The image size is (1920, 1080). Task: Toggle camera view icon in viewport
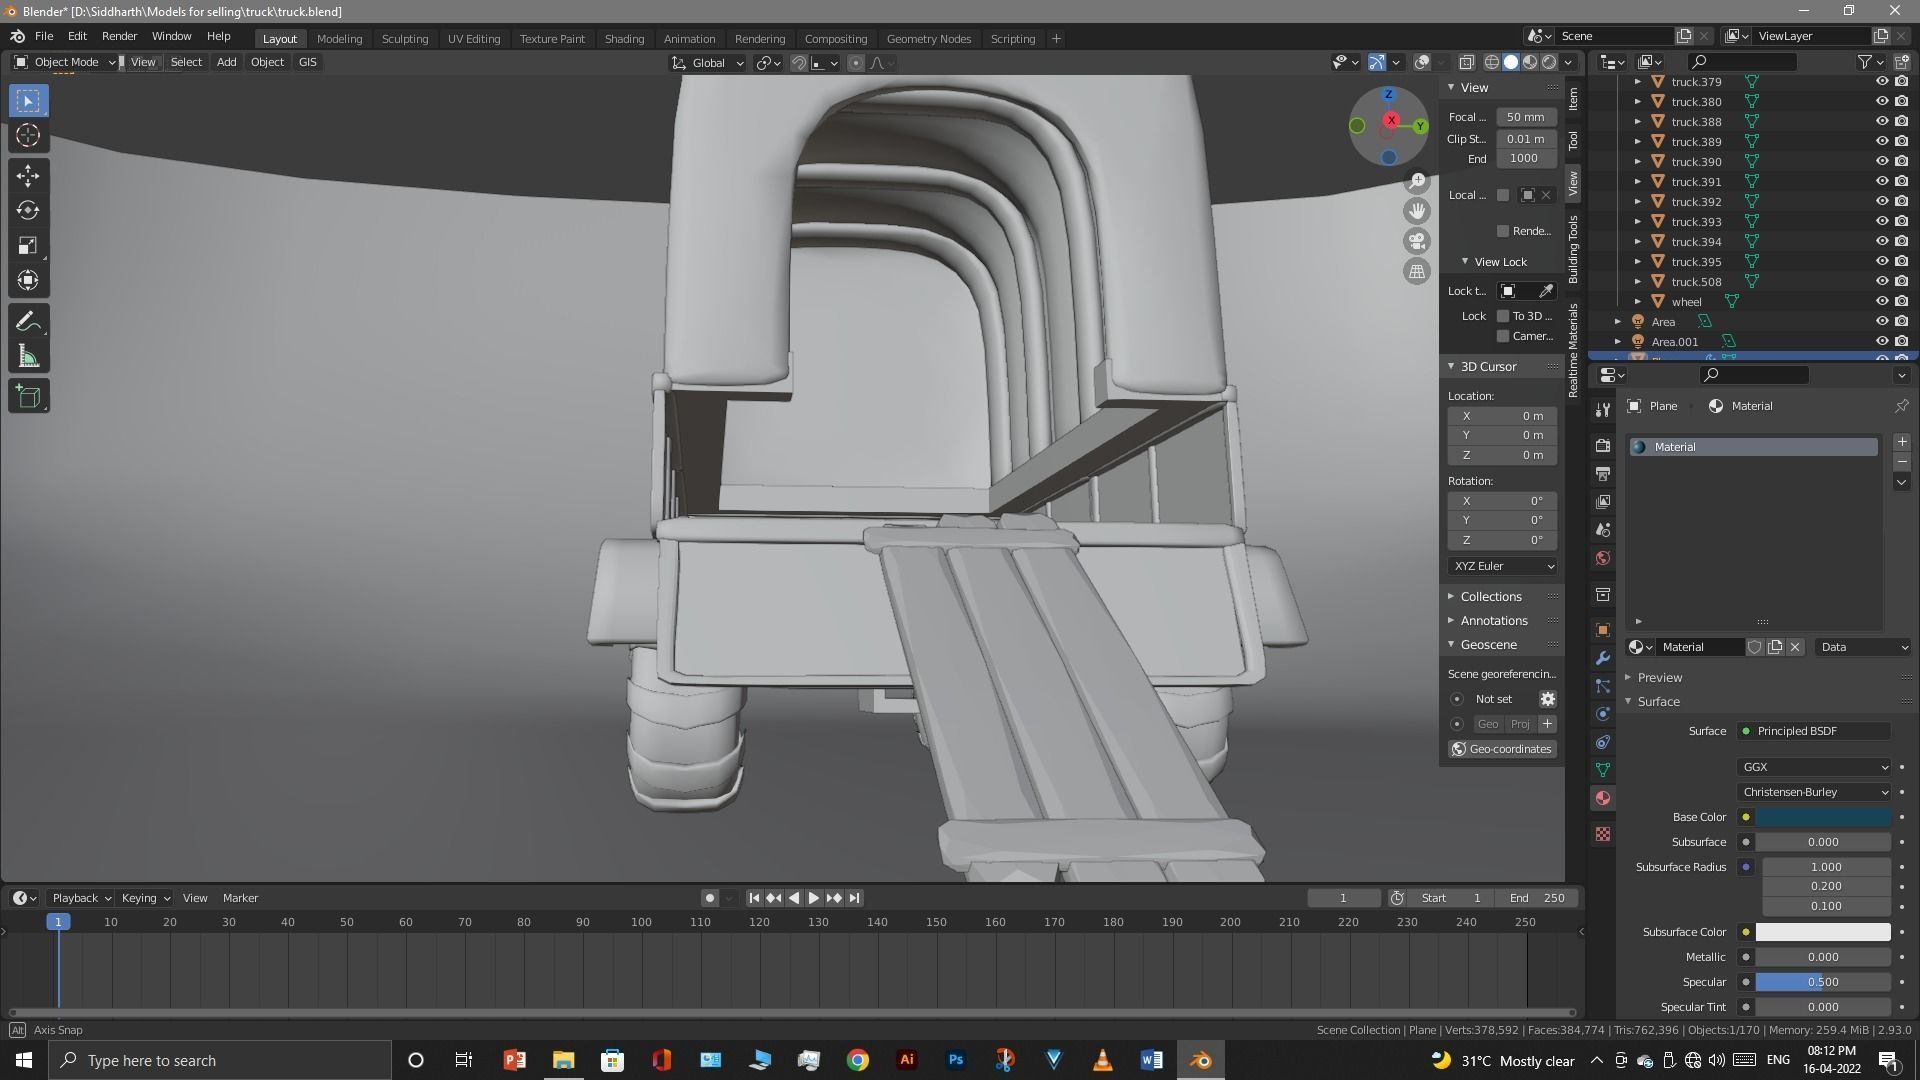click(x=1417, y=241)
